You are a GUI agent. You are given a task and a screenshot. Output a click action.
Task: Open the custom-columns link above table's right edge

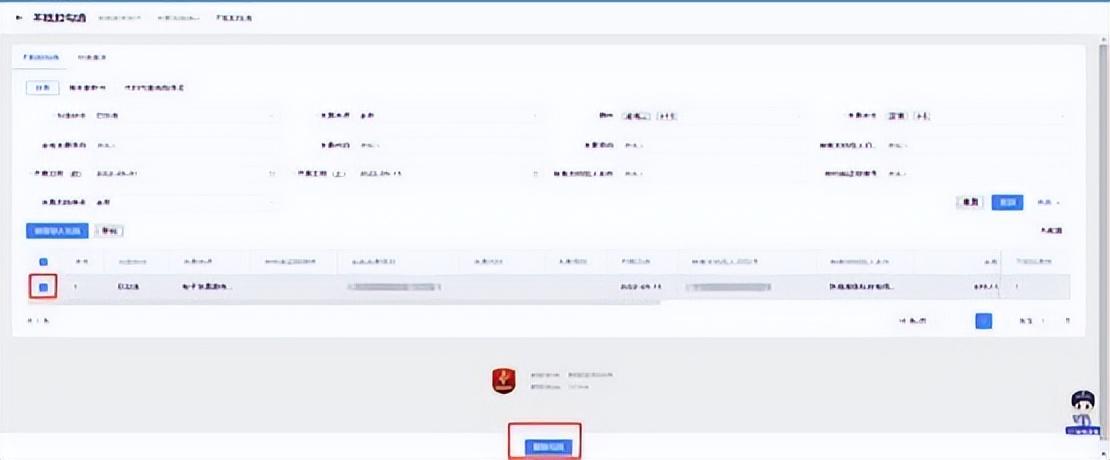1051,231
